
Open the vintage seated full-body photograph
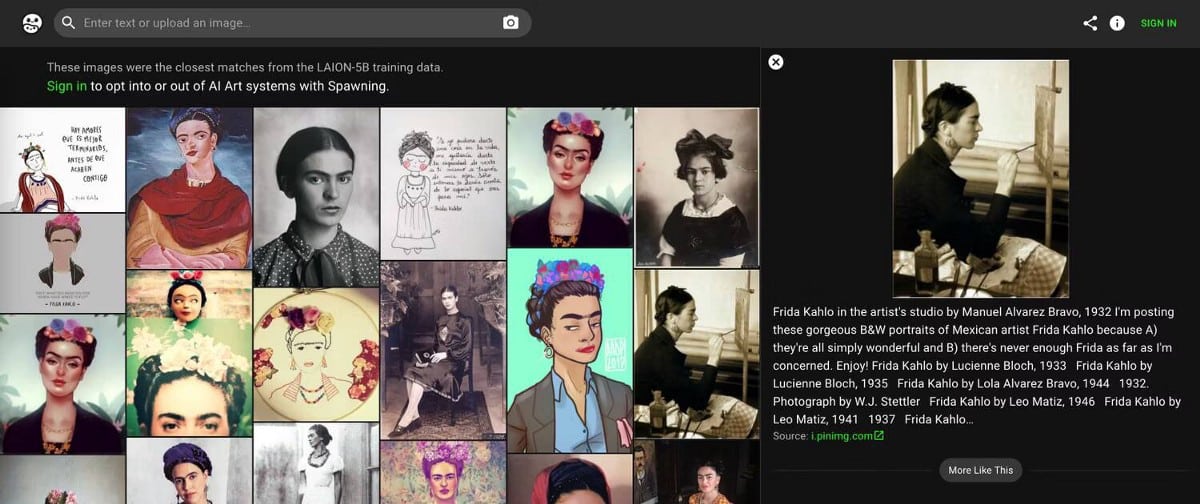pyautogui.click(x=443, y=349)
